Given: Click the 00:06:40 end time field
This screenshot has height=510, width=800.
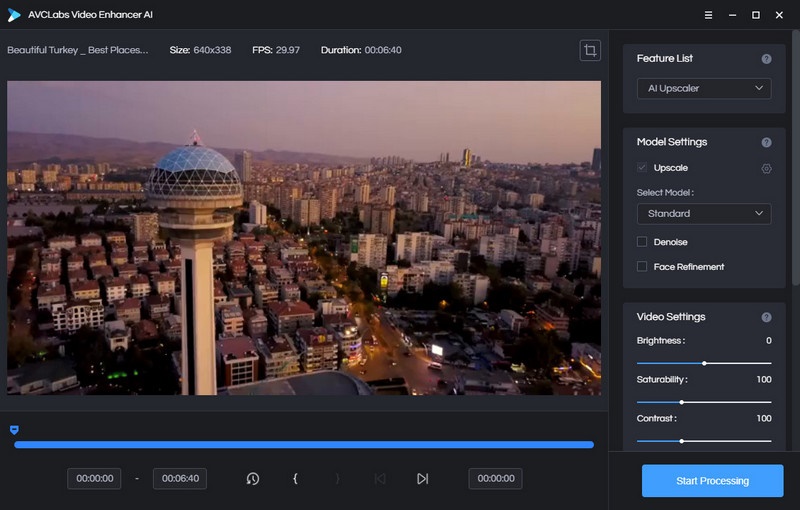Looking at the screenshot, I should (180, 479).
